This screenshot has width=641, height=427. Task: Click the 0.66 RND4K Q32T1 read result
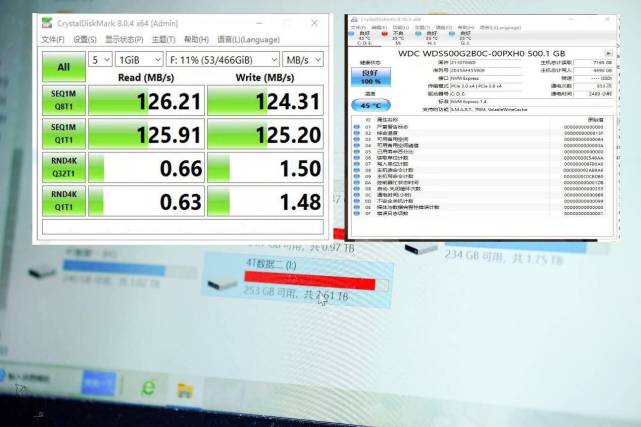146,168
